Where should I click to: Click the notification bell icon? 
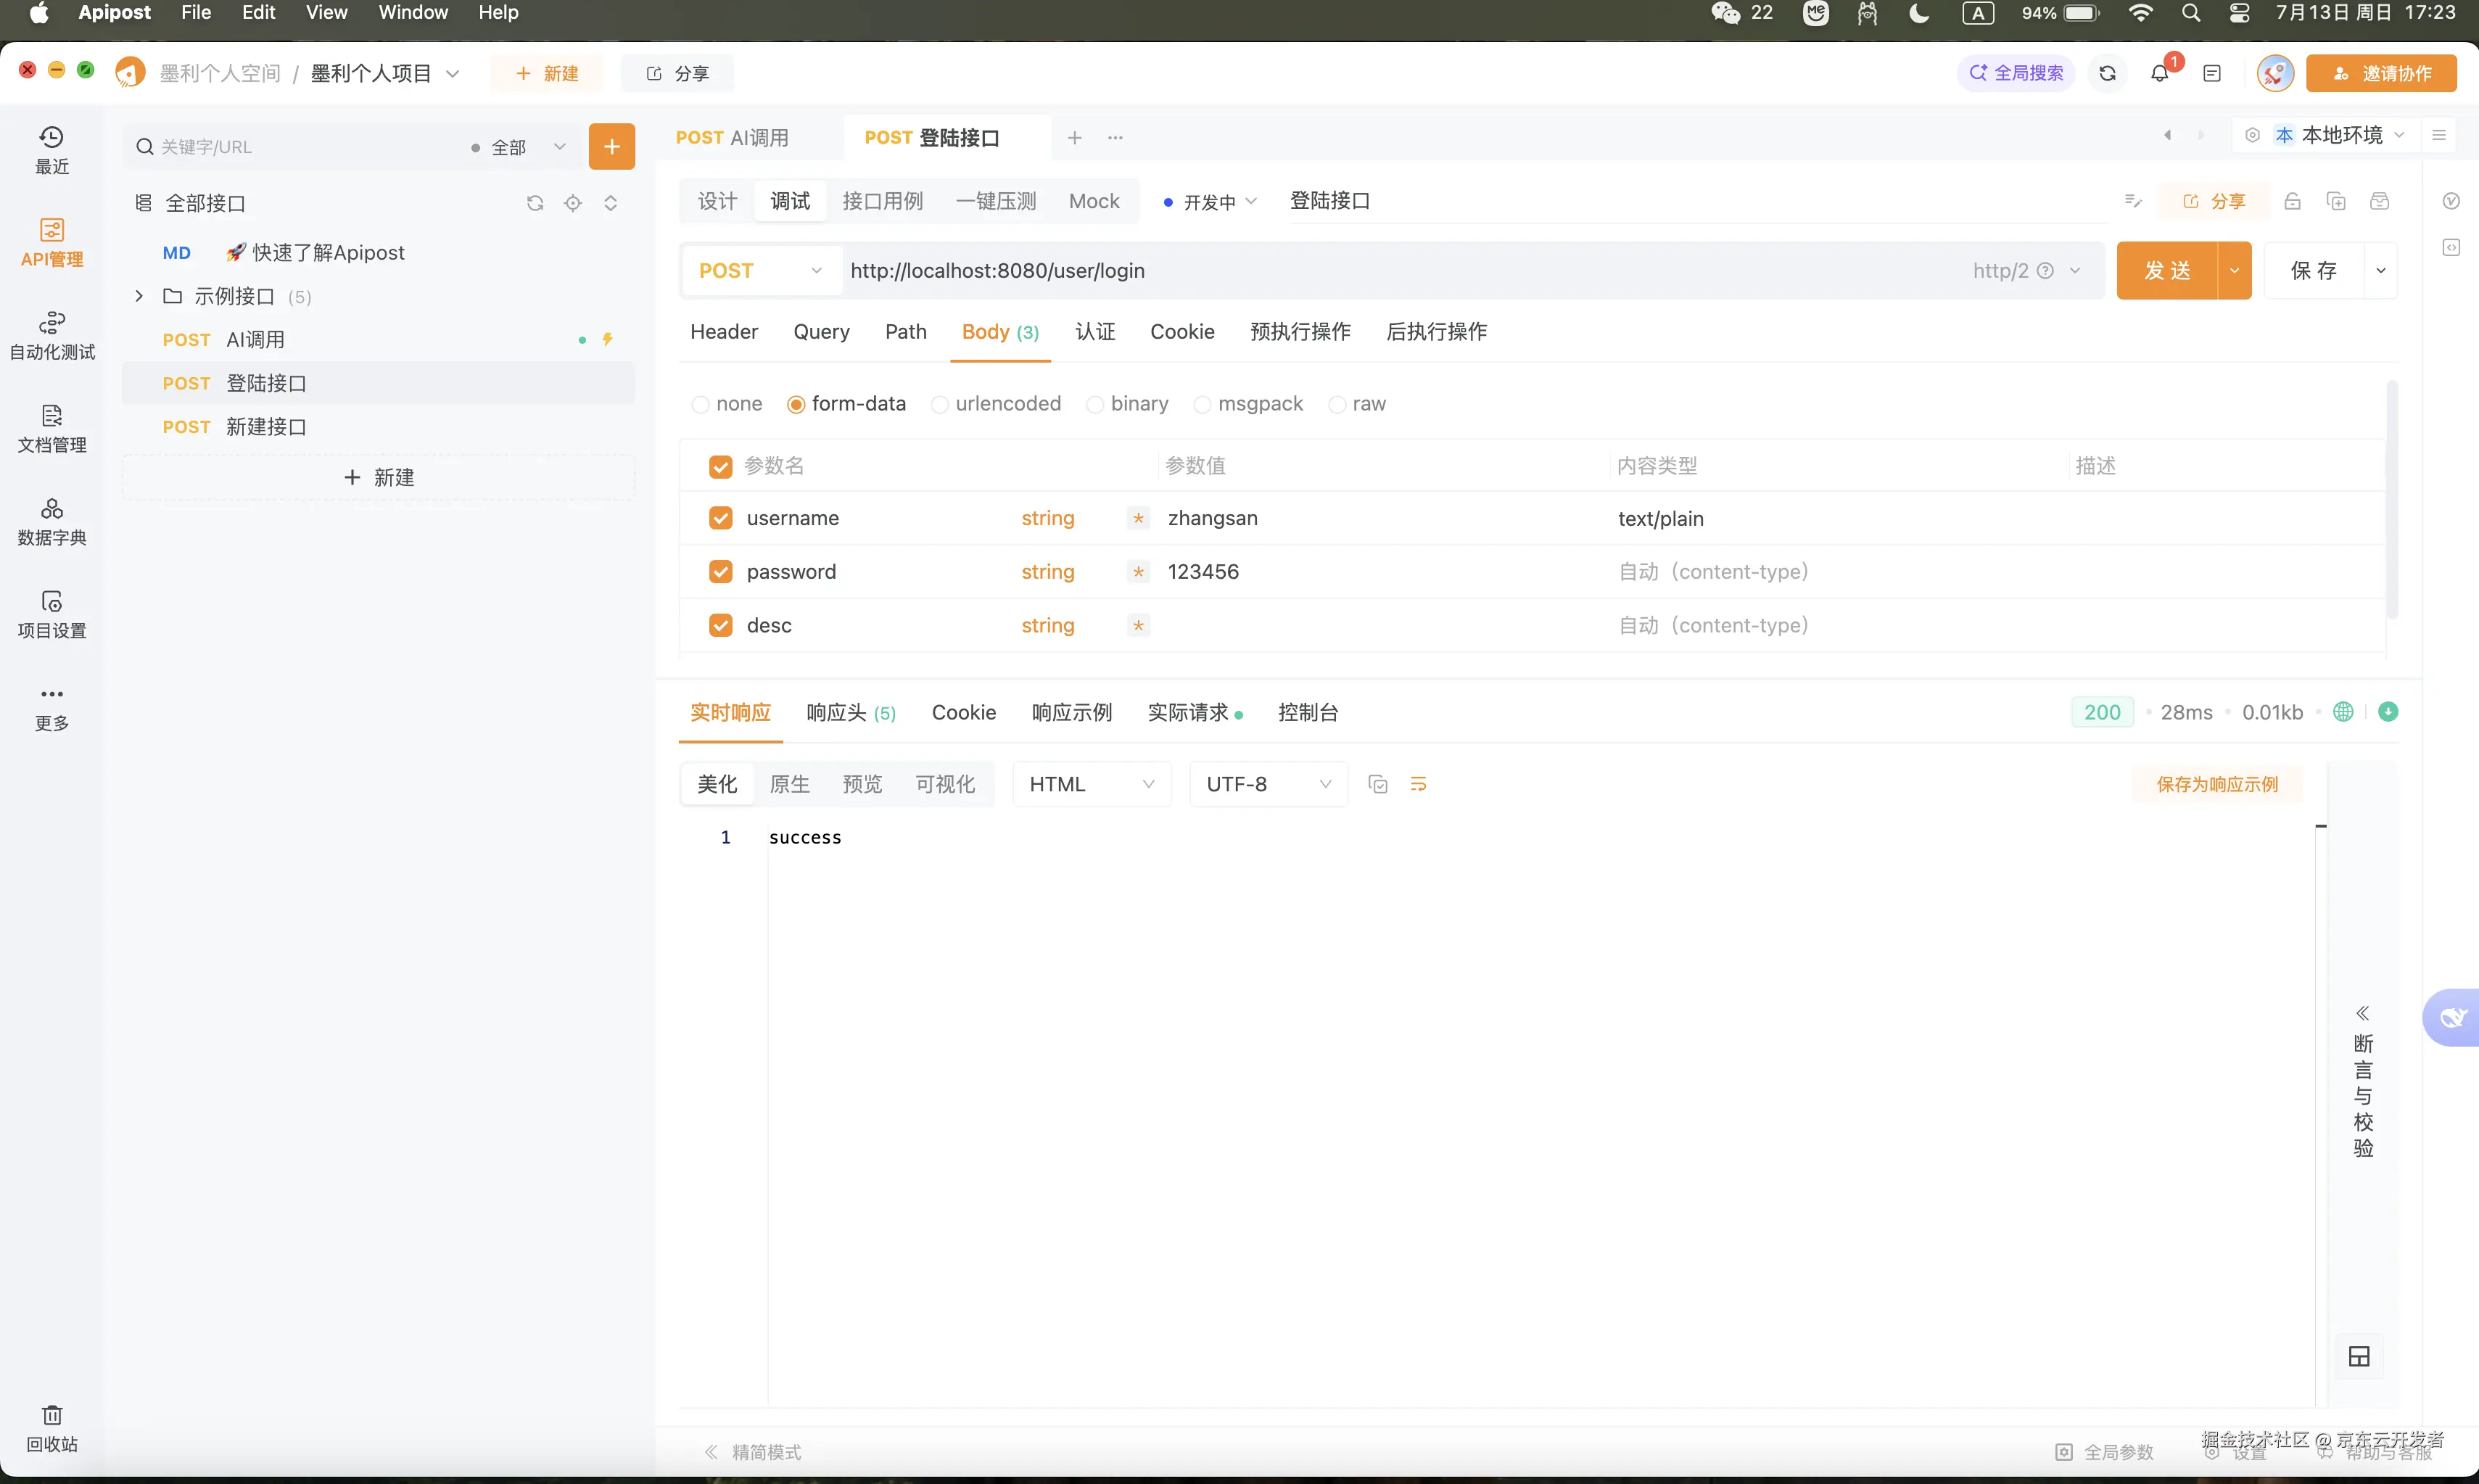2159,73
